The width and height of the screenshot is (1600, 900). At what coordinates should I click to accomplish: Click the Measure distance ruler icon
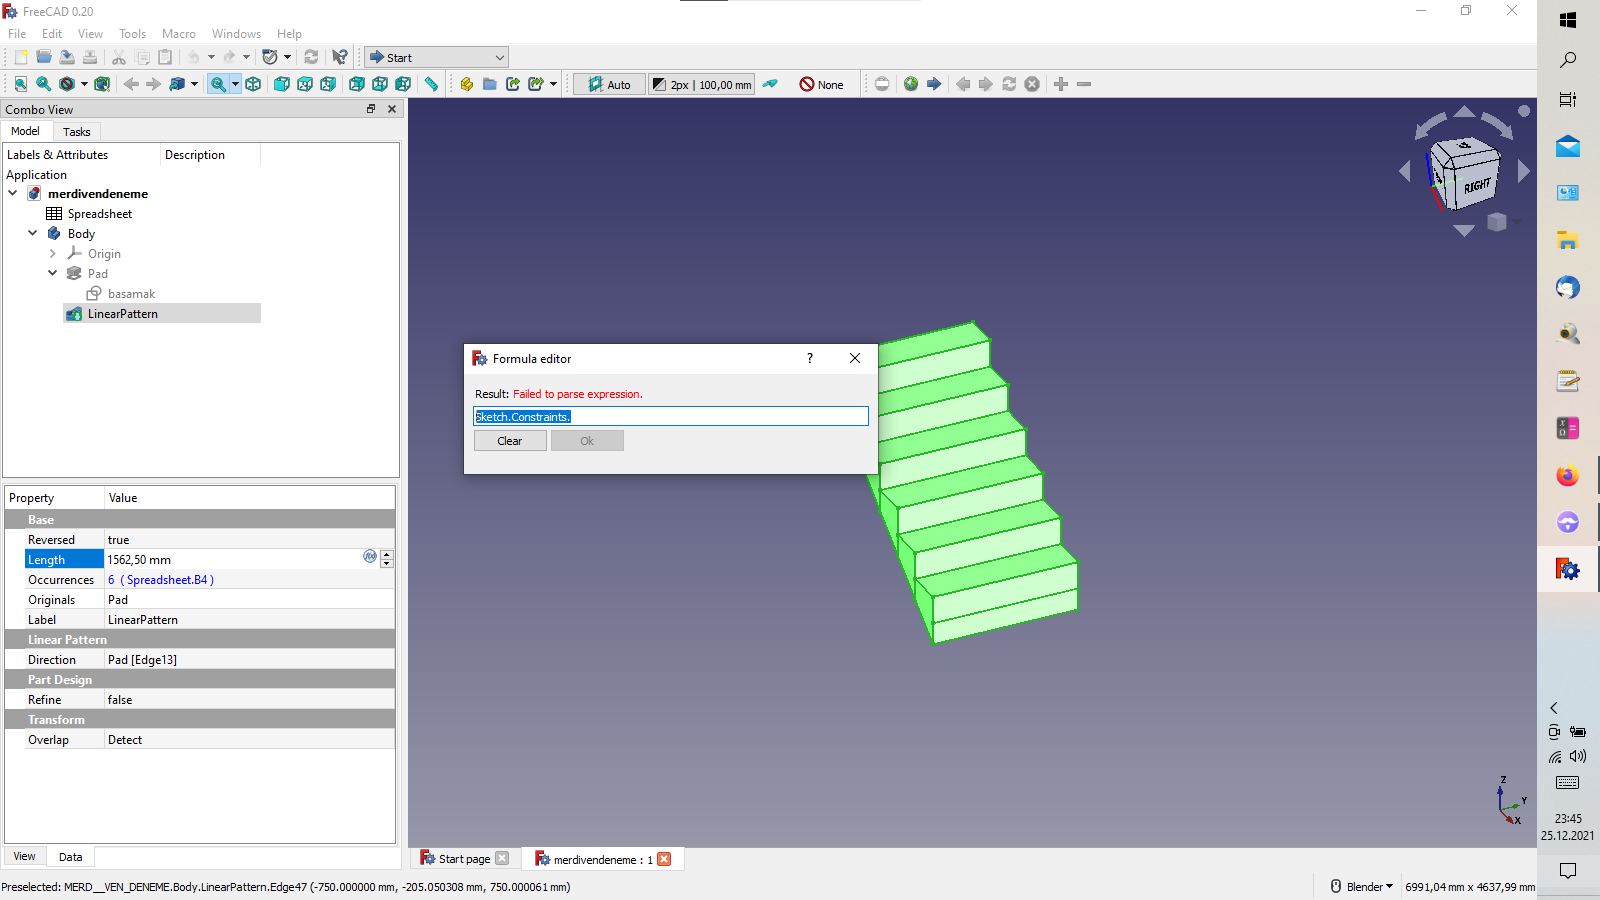tap(431, 84)
